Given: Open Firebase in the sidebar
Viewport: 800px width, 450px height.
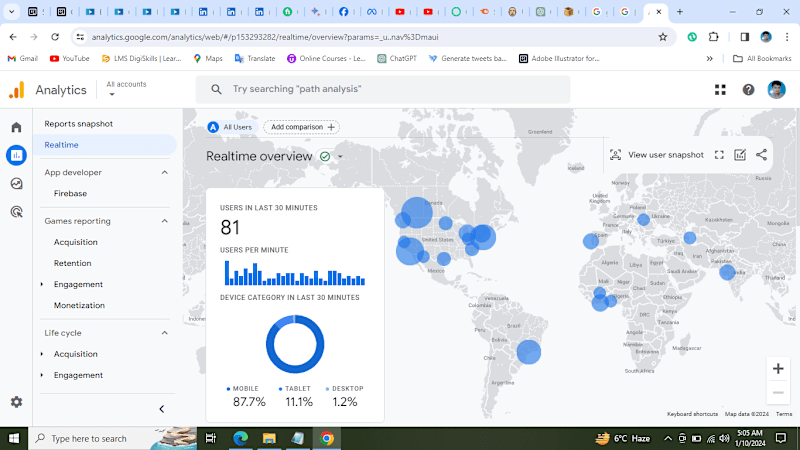Looking at the screenshot, I should tap(70, 193).
